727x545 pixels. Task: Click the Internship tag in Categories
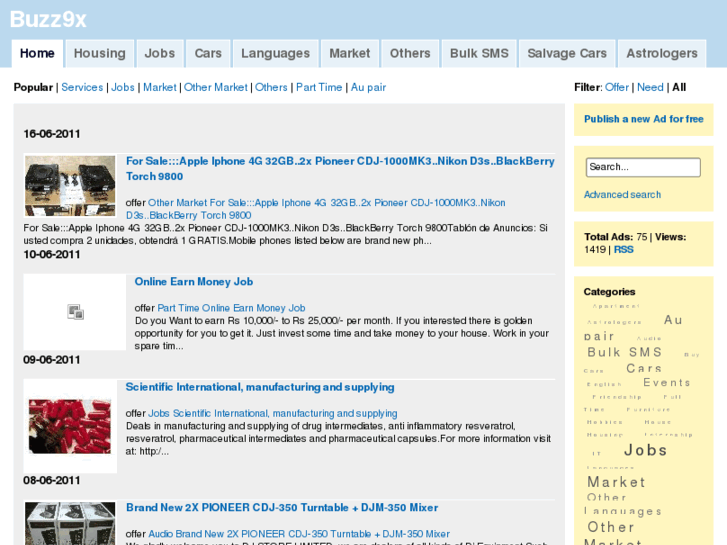pos(668,435)
